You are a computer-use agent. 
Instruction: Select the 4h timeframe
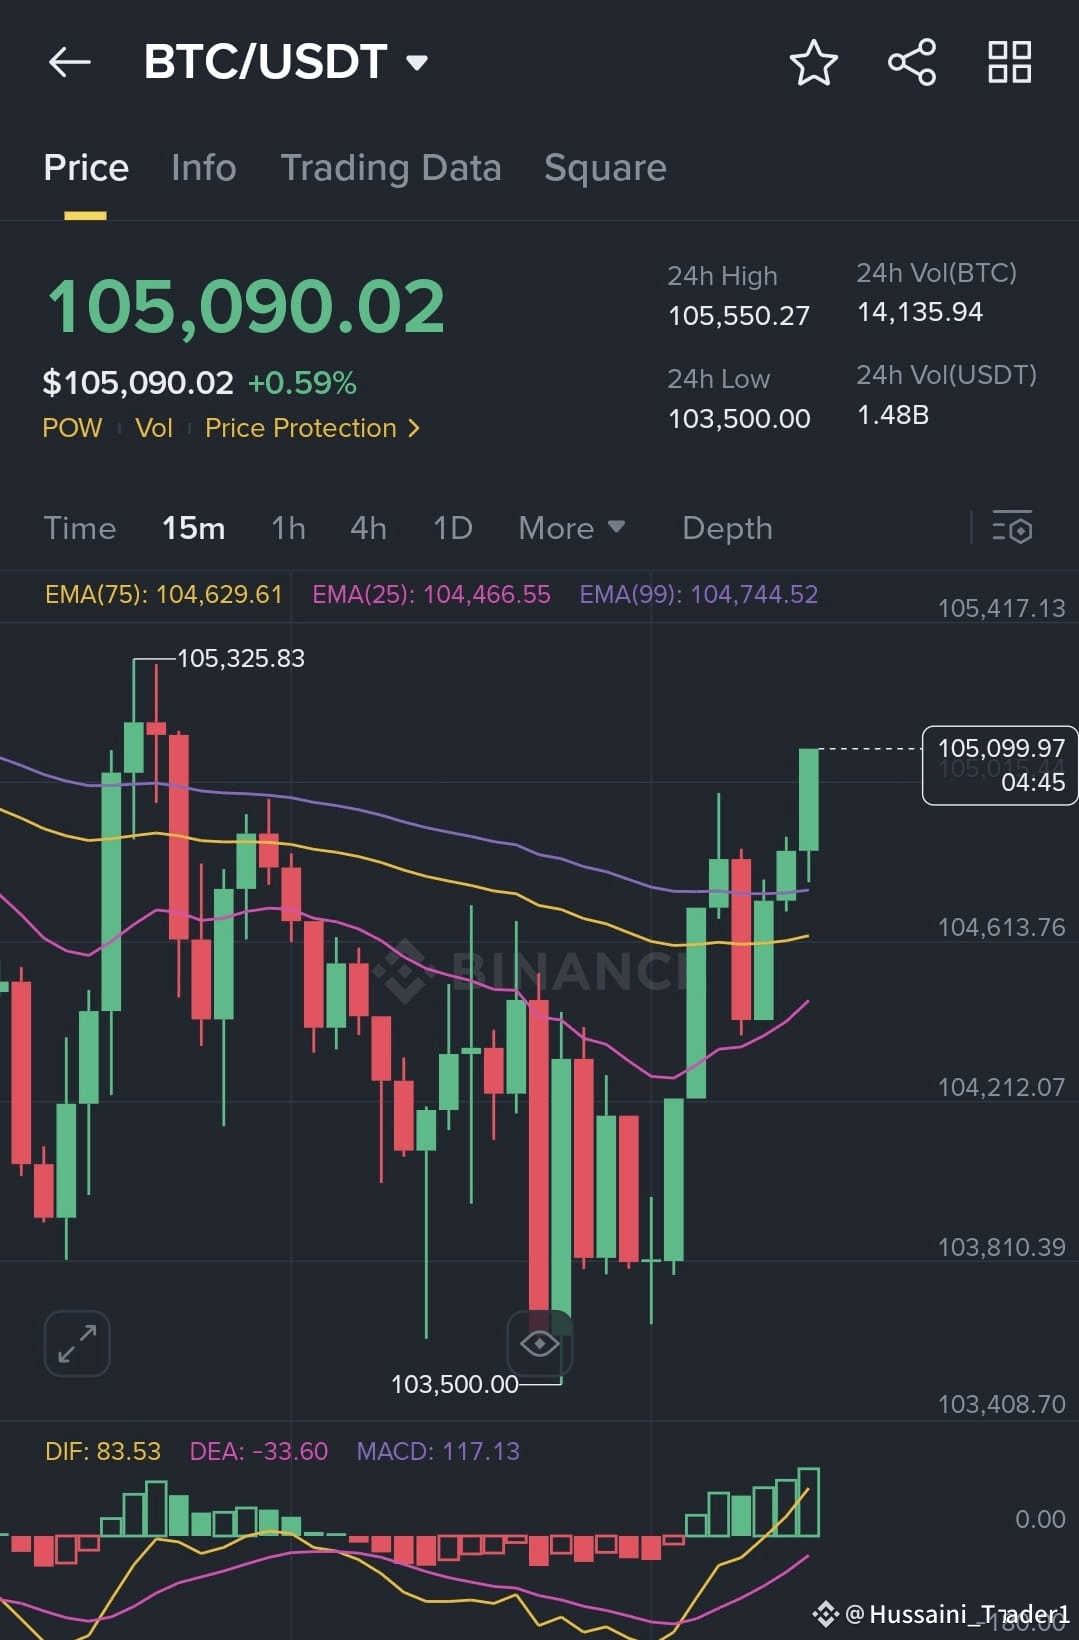(x=368, y=528)
